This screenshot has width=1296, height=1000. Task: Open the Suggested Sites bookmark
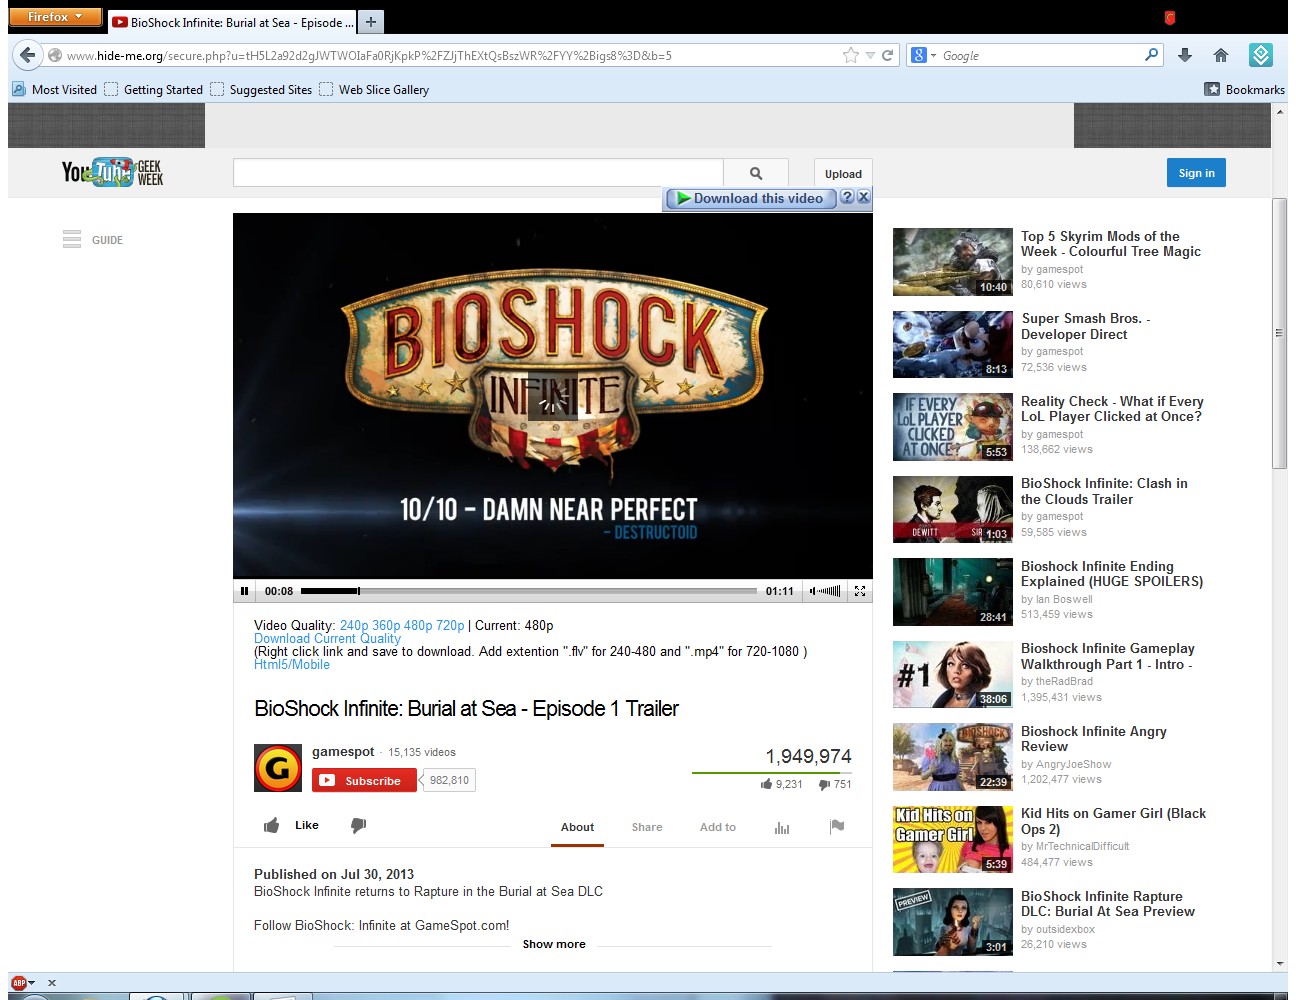pyautogui.click(x=261, y=89)
